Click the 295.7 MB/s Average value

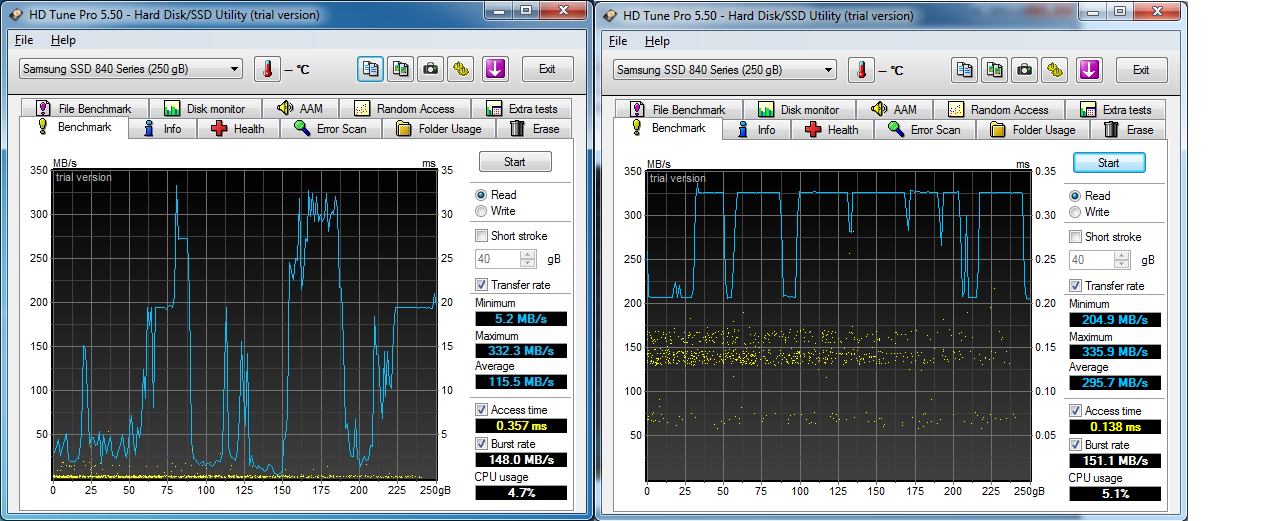click(x=1114, y=383)
